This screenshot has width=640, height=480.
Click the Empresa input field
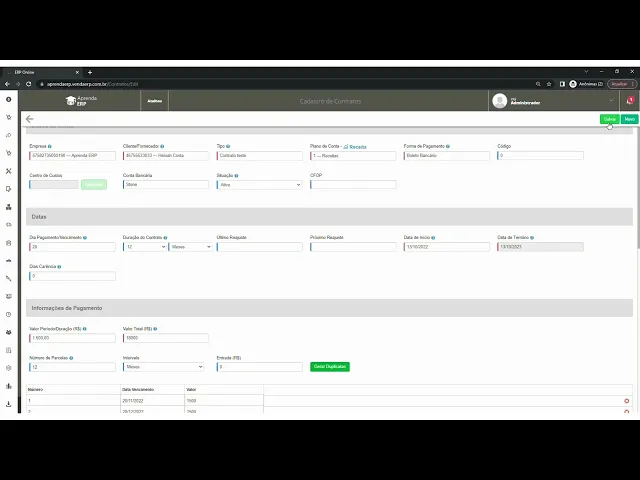tap(72, 156)
